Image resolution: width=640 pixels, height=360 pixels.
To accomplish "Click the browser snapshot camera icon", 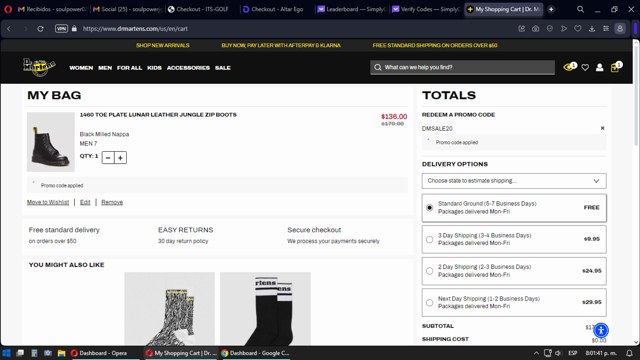I will pos(536,29).
